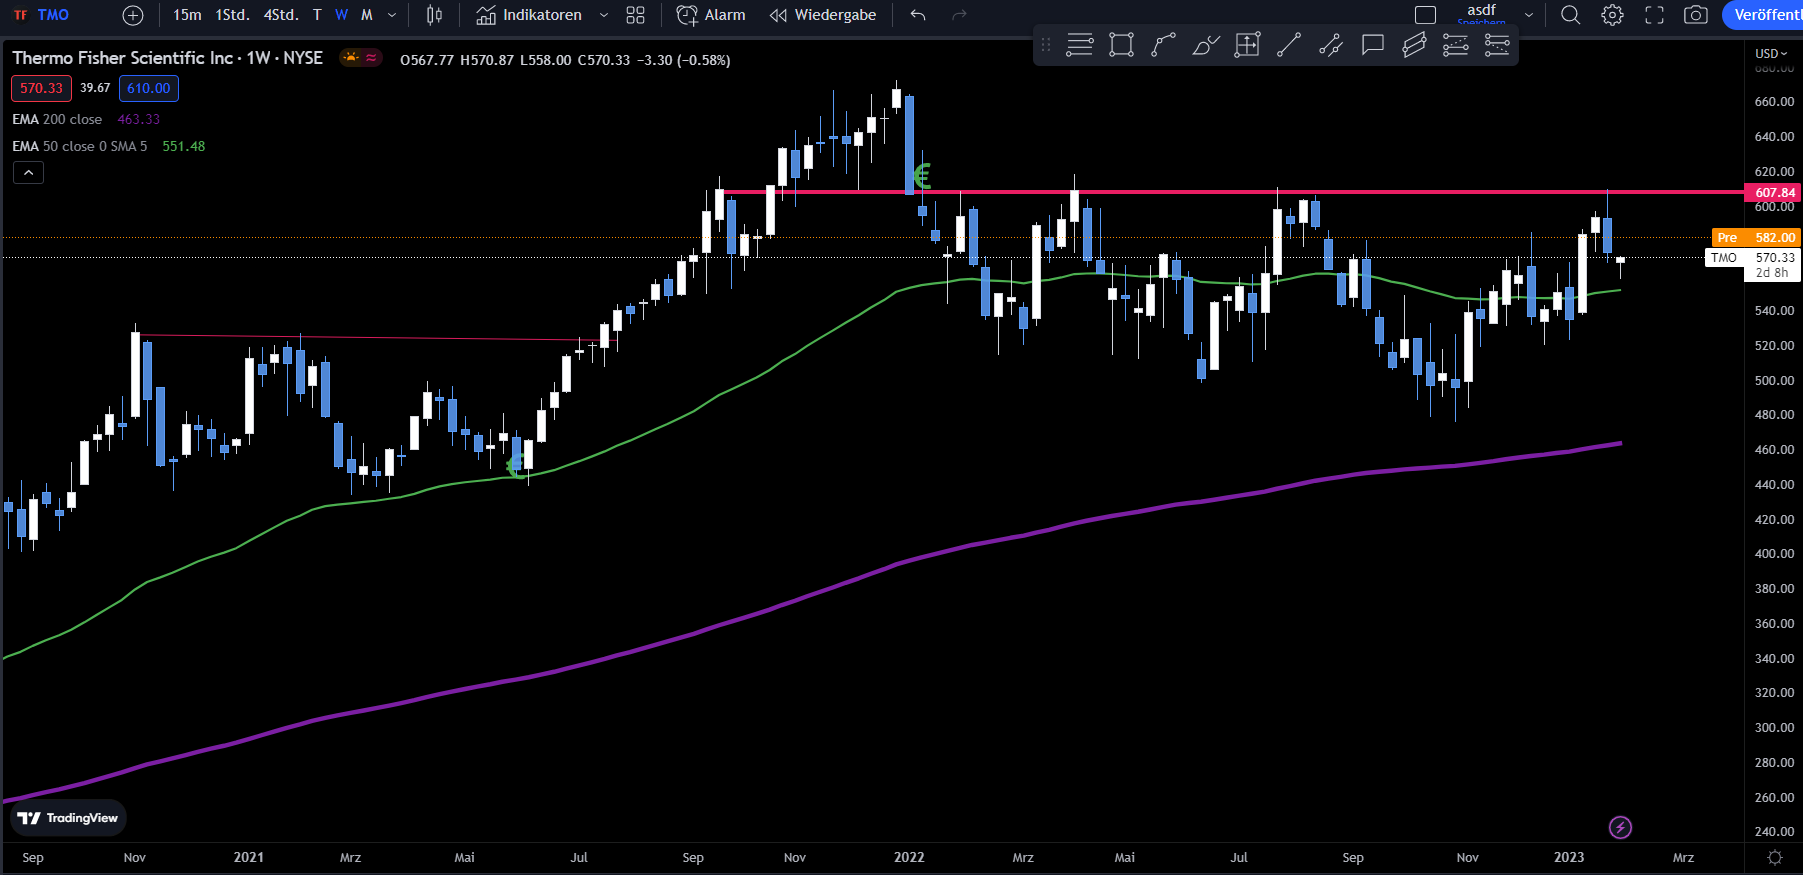
Task: Select the trend-based Fib extension tool
Action: [1497, 45]
